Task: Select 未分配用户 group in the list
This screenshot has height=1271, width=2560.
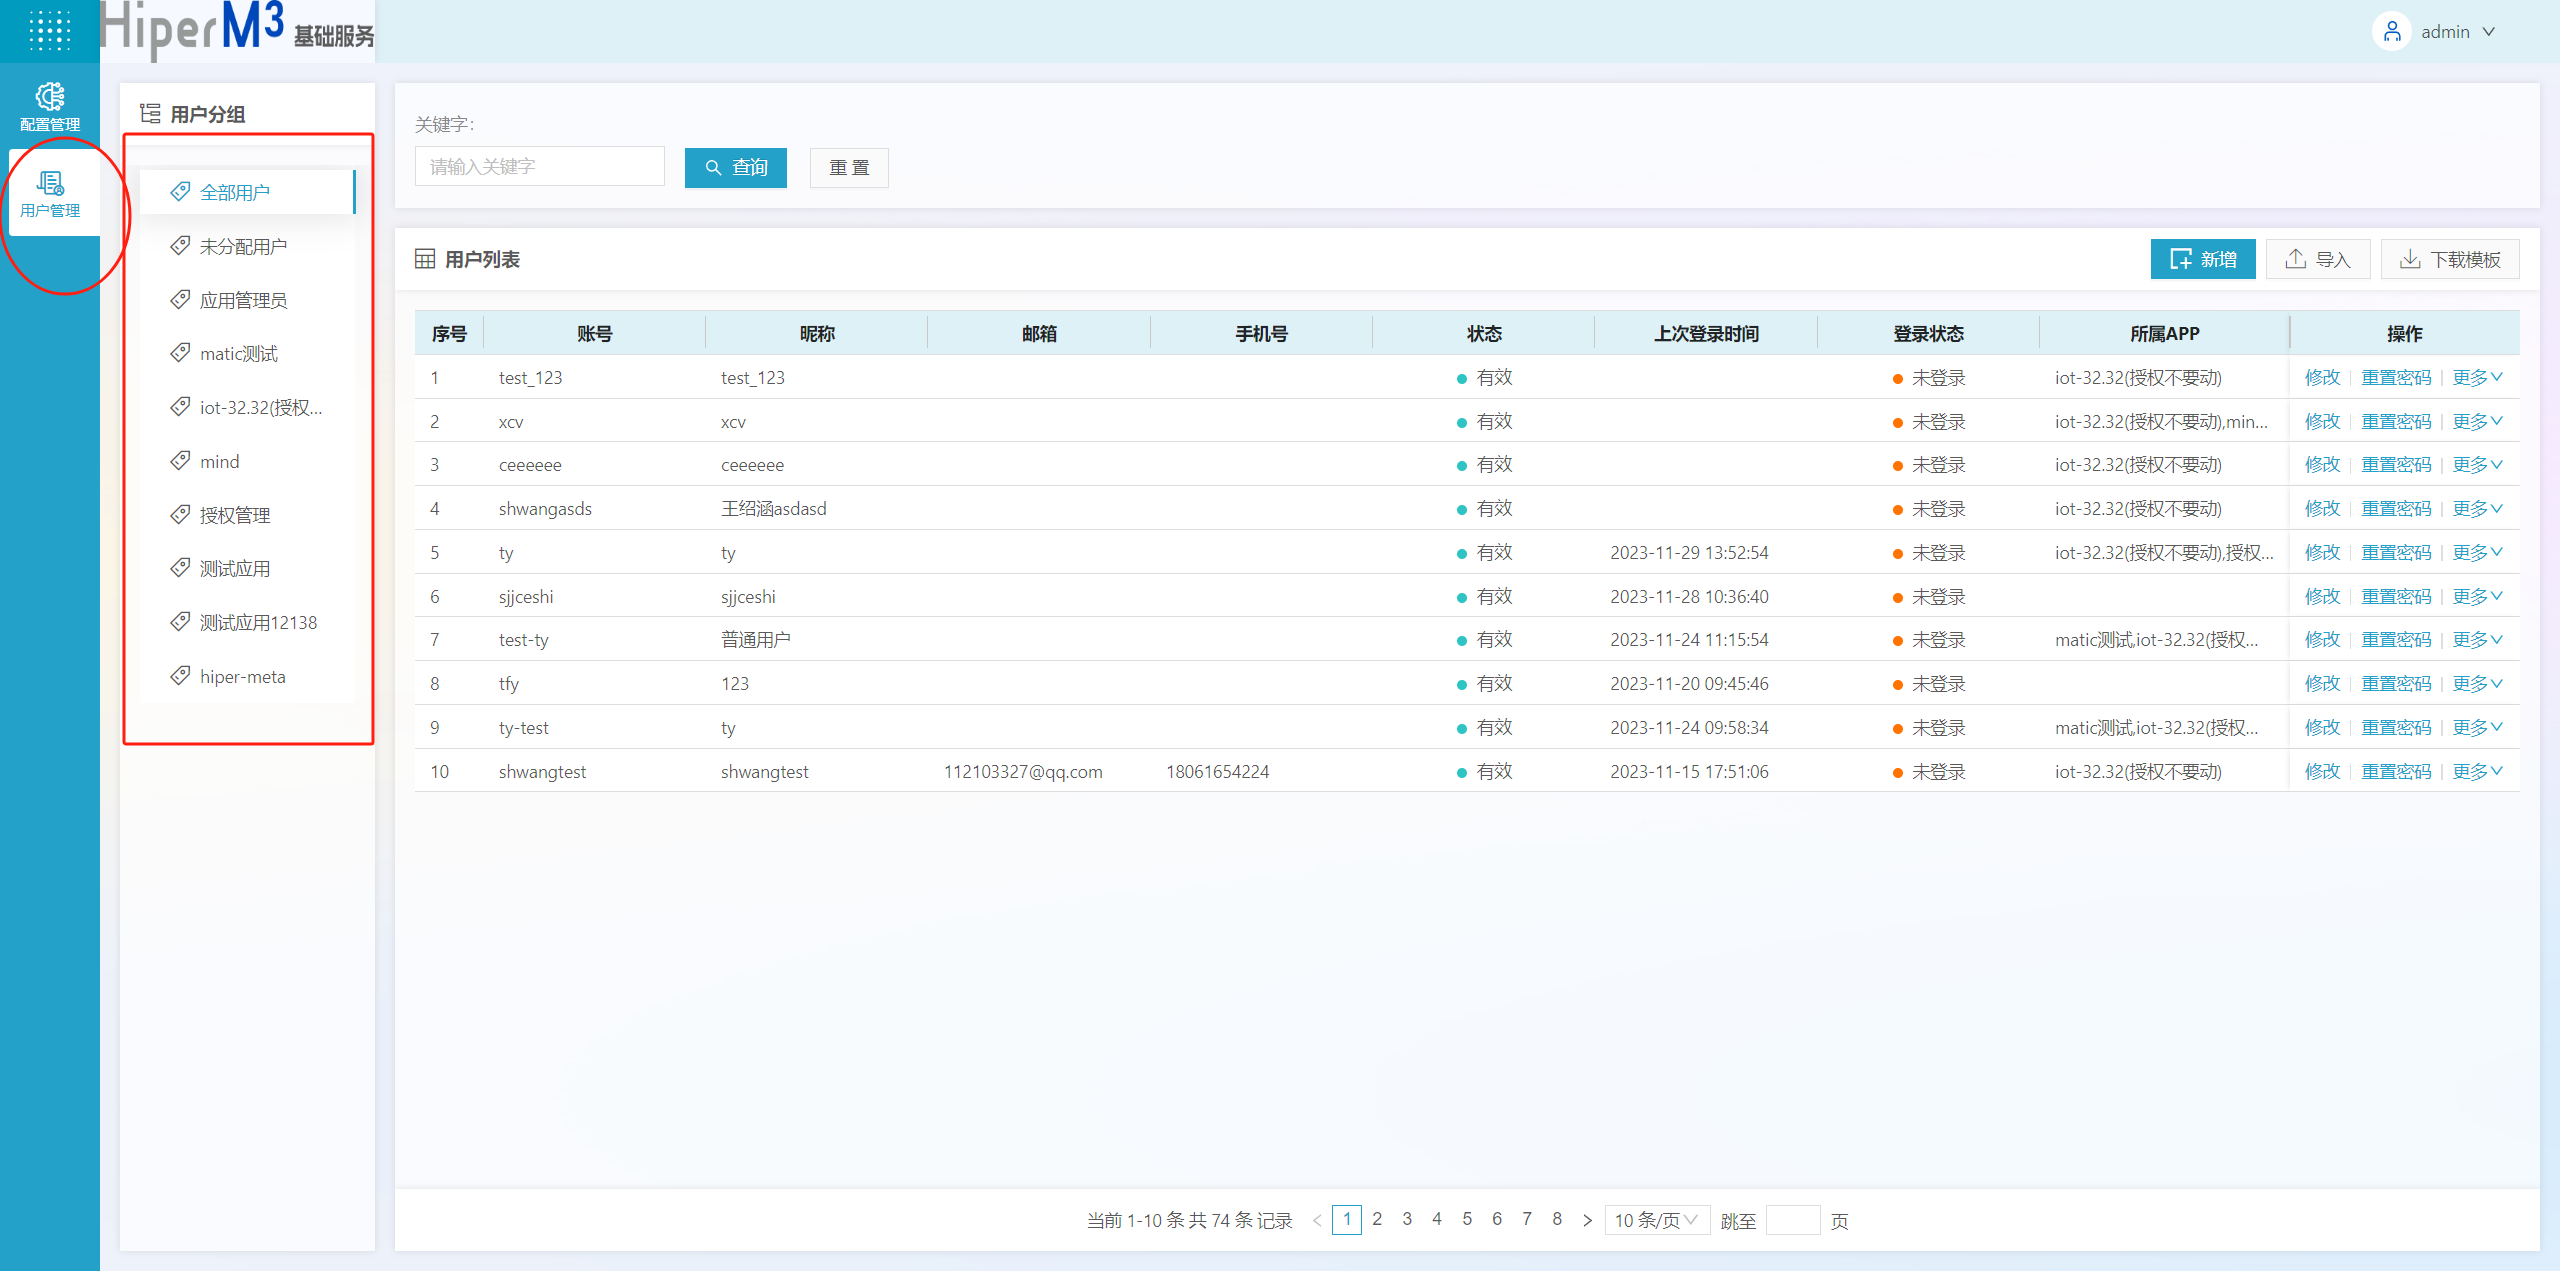Action: (243, 247)
